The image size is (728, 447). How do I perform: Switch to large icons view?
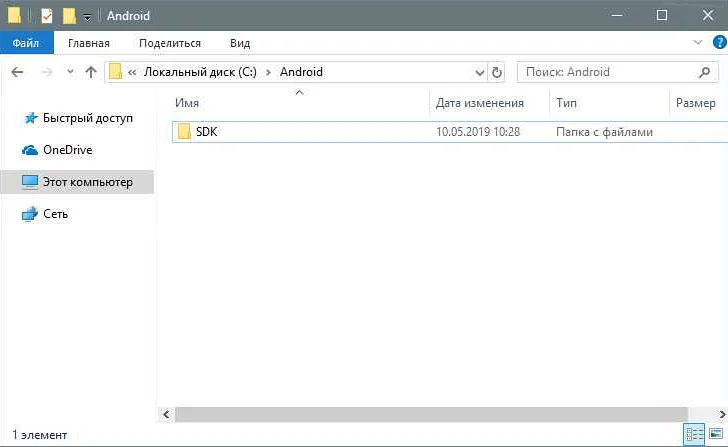pyautogui.click(x=716, y=434)
